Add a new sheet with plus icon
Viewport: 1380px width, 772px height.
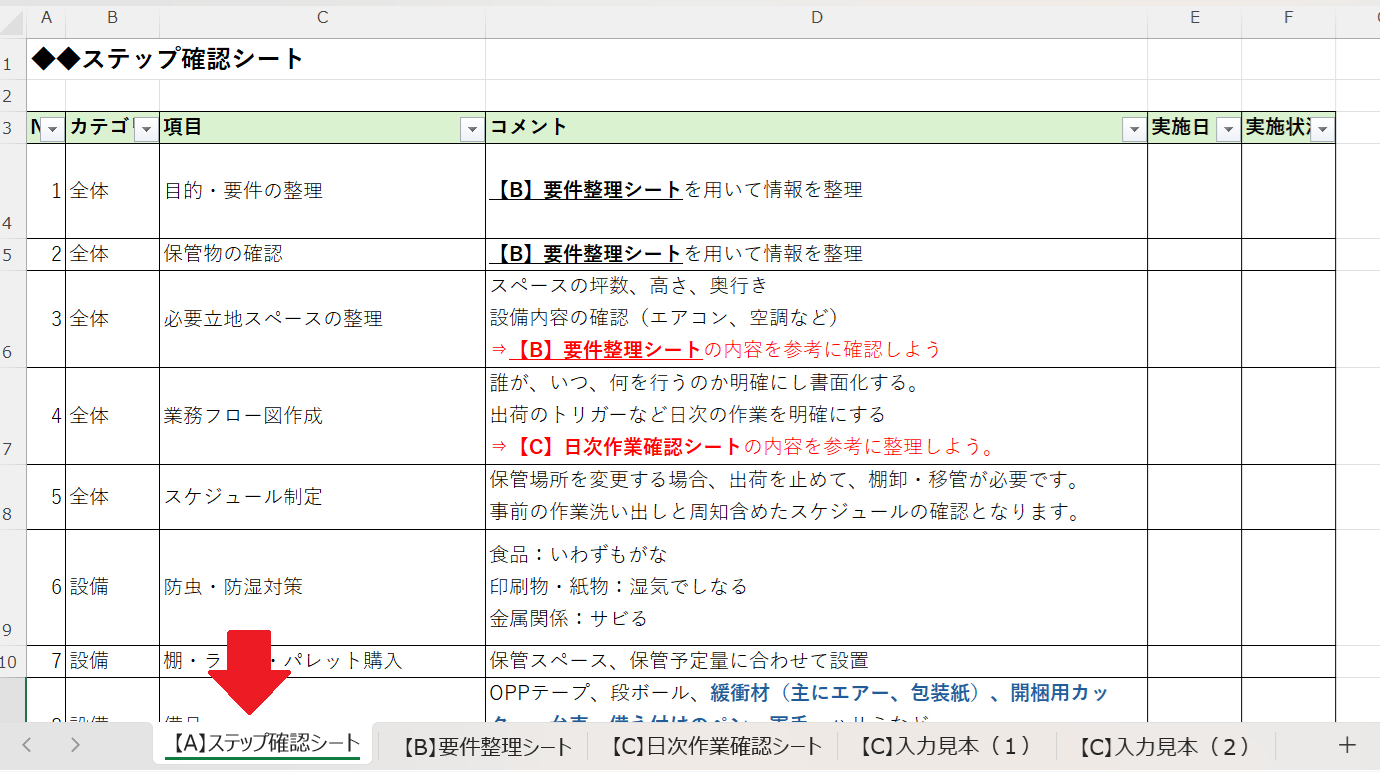point(1346,745)
